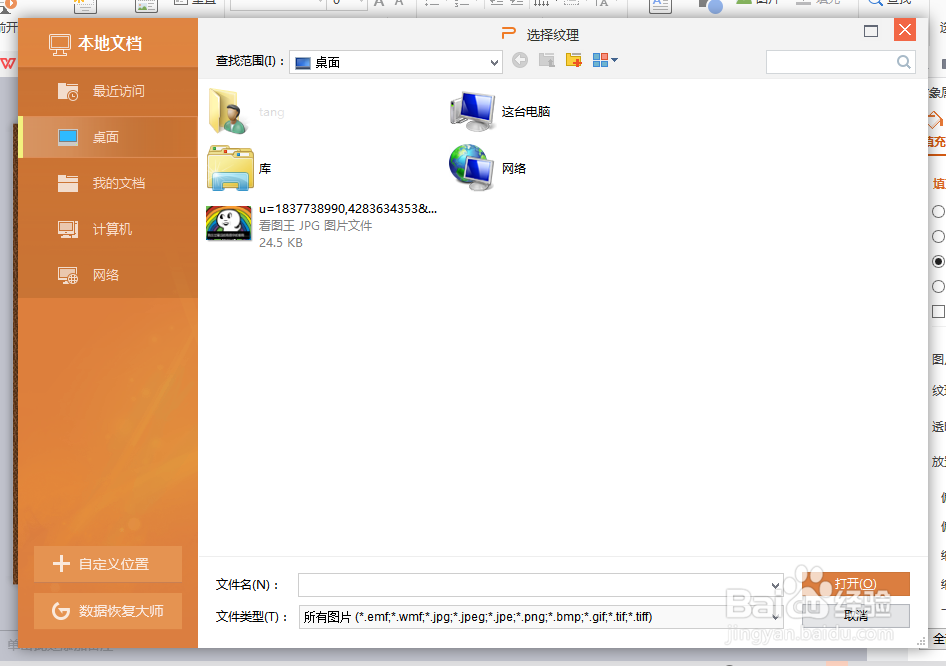Click the 最近访问 folder-clock icon
Viewport: 946px width, 666px height.
(68, 91)
